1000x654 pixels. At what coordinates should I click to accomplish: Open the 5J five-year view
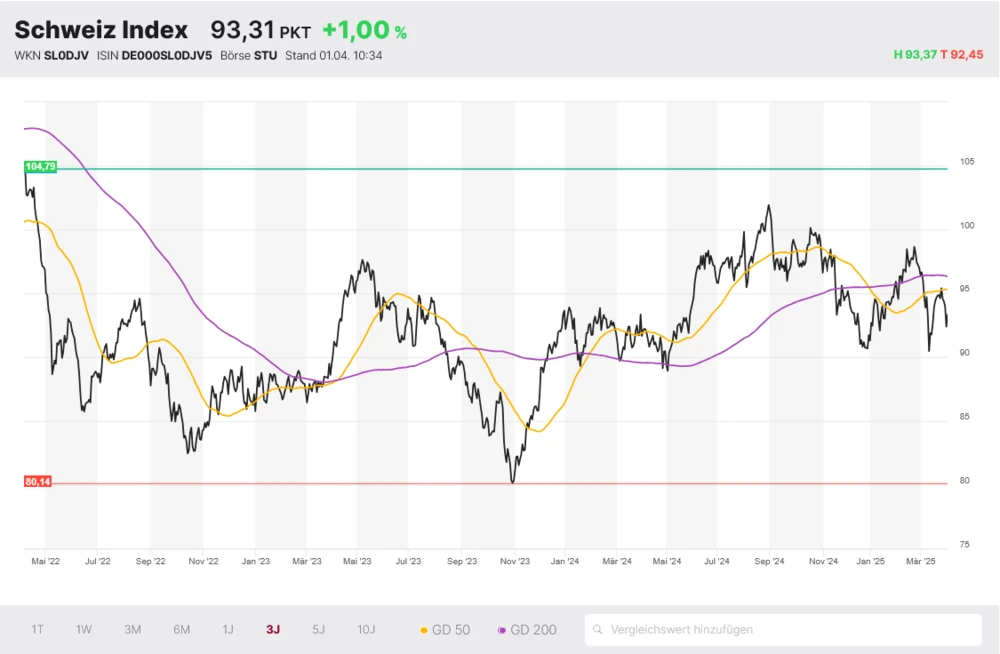pyautogui.click(x=318, y=629)
